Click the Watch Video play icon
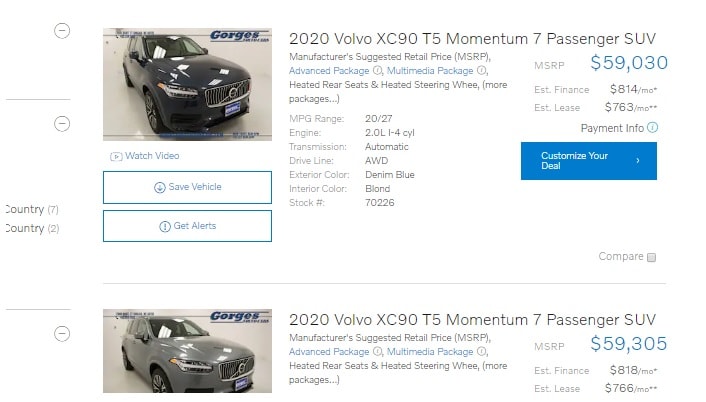The image size is (706, 402). (116, 156)
